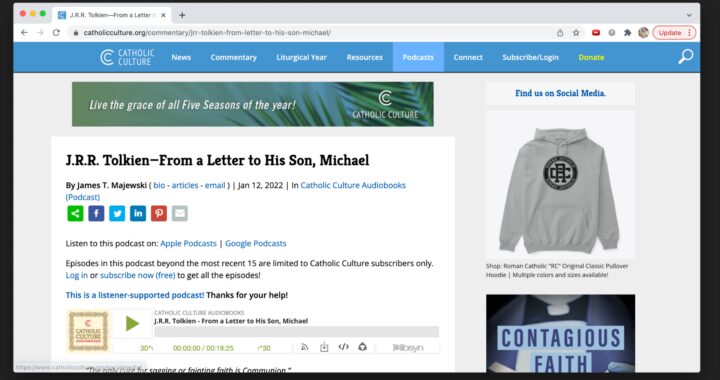Close the J.R.R. Tolkien browser tab
Viewport: 720px width, 380px height.
(163, 15)
